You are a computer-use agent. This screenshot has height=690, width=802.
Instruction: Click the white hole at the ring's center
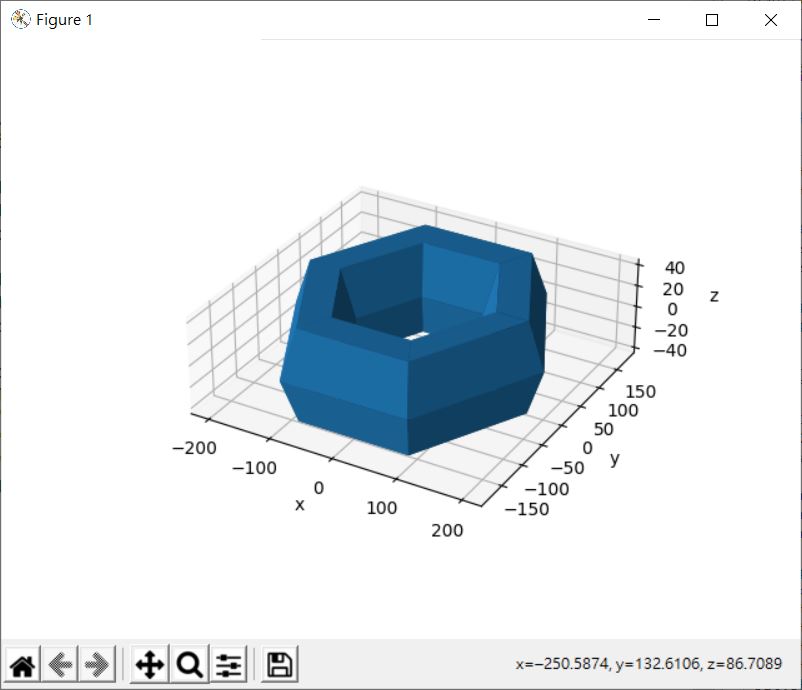click(x=417, y=337)
